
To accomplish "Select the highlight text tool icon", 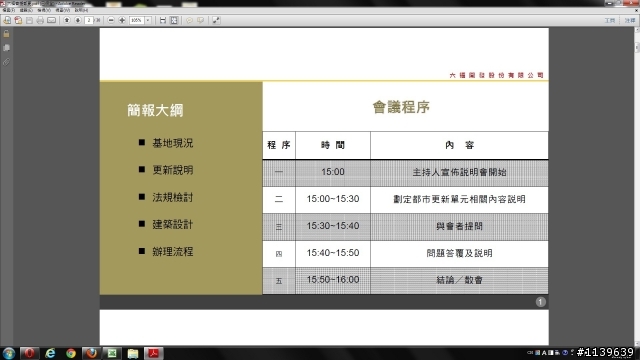I will (200, 20).
